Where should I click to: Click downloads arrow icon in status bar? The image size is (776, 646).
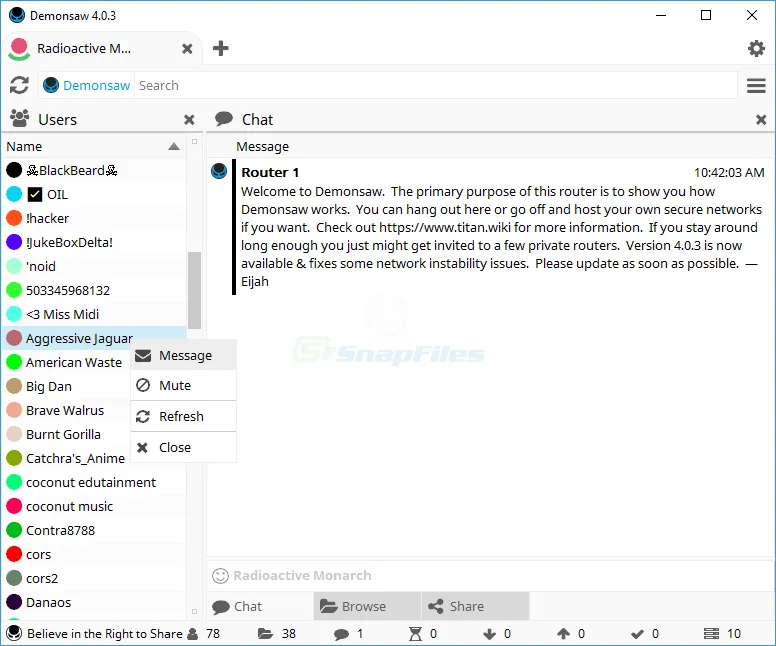489,634
